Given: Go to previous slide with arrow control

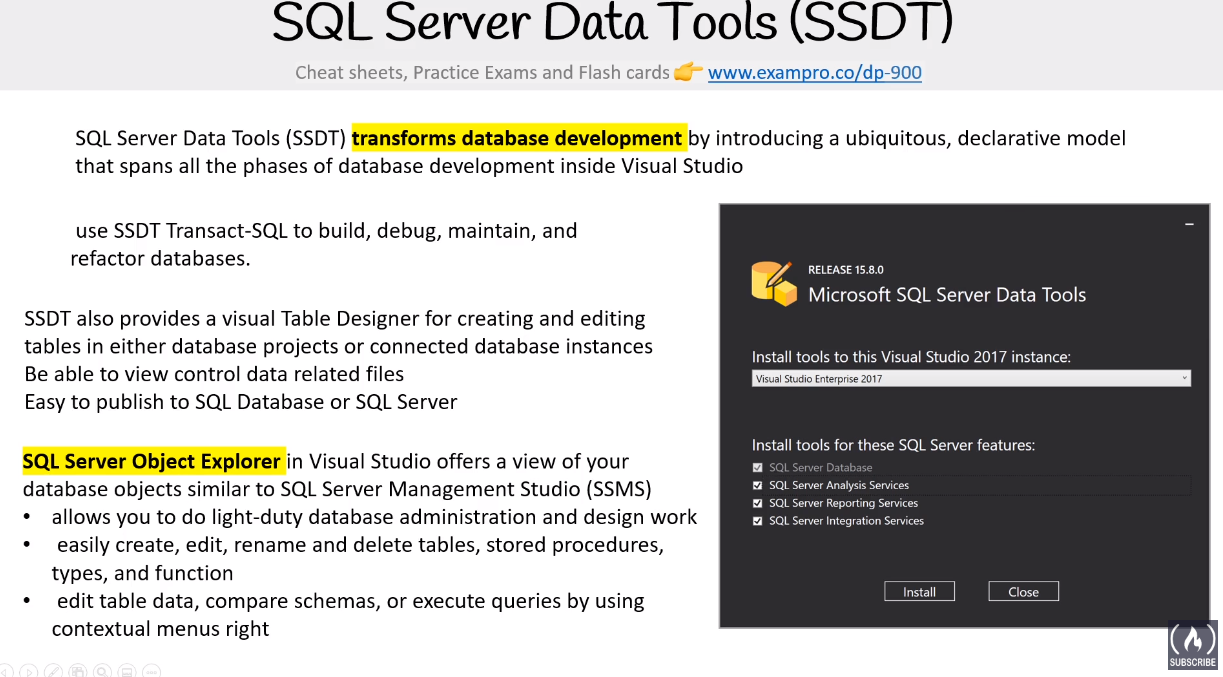Looking at the screenshot, I should click(4, 671).
